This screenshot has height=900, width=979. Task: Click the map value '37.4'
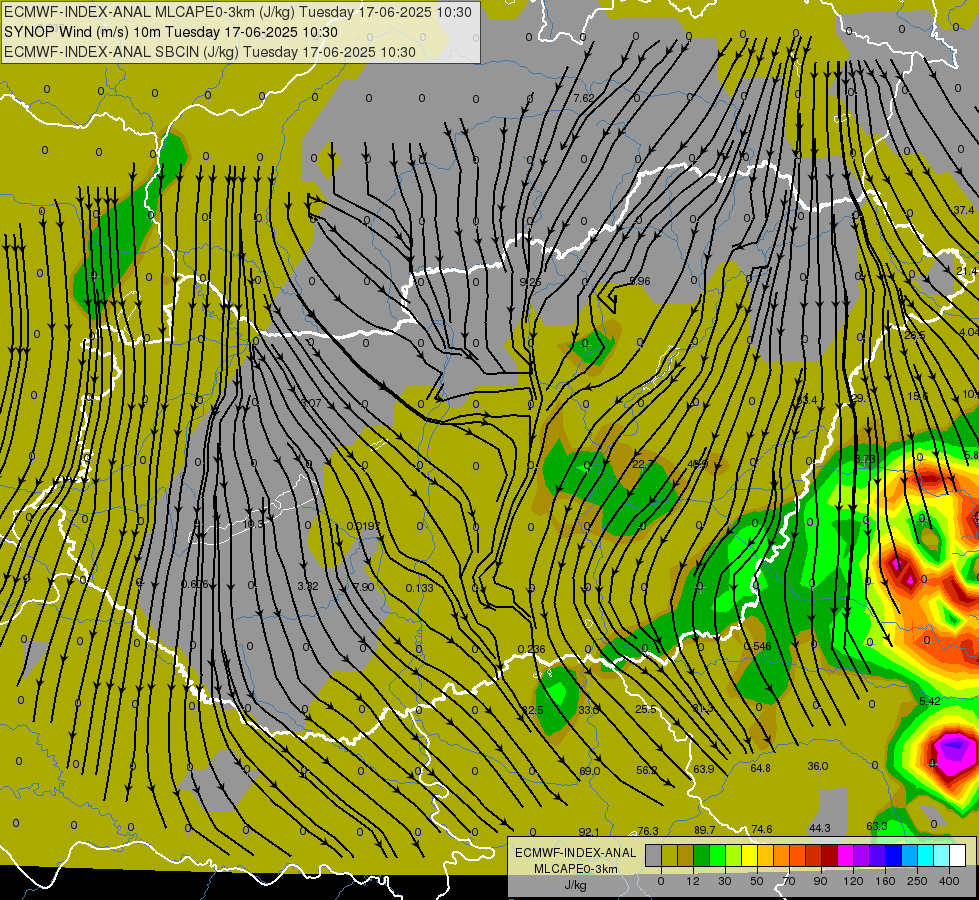point(963,210)
